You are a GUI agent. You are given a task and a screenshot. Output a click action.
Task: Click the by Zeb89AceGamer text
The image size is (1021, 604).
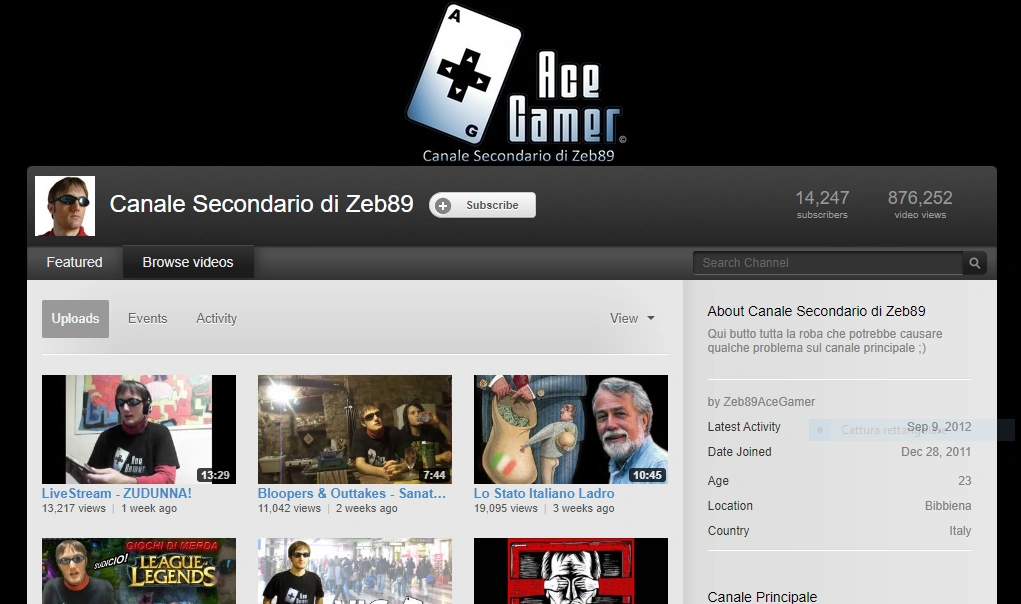[761, 402]
